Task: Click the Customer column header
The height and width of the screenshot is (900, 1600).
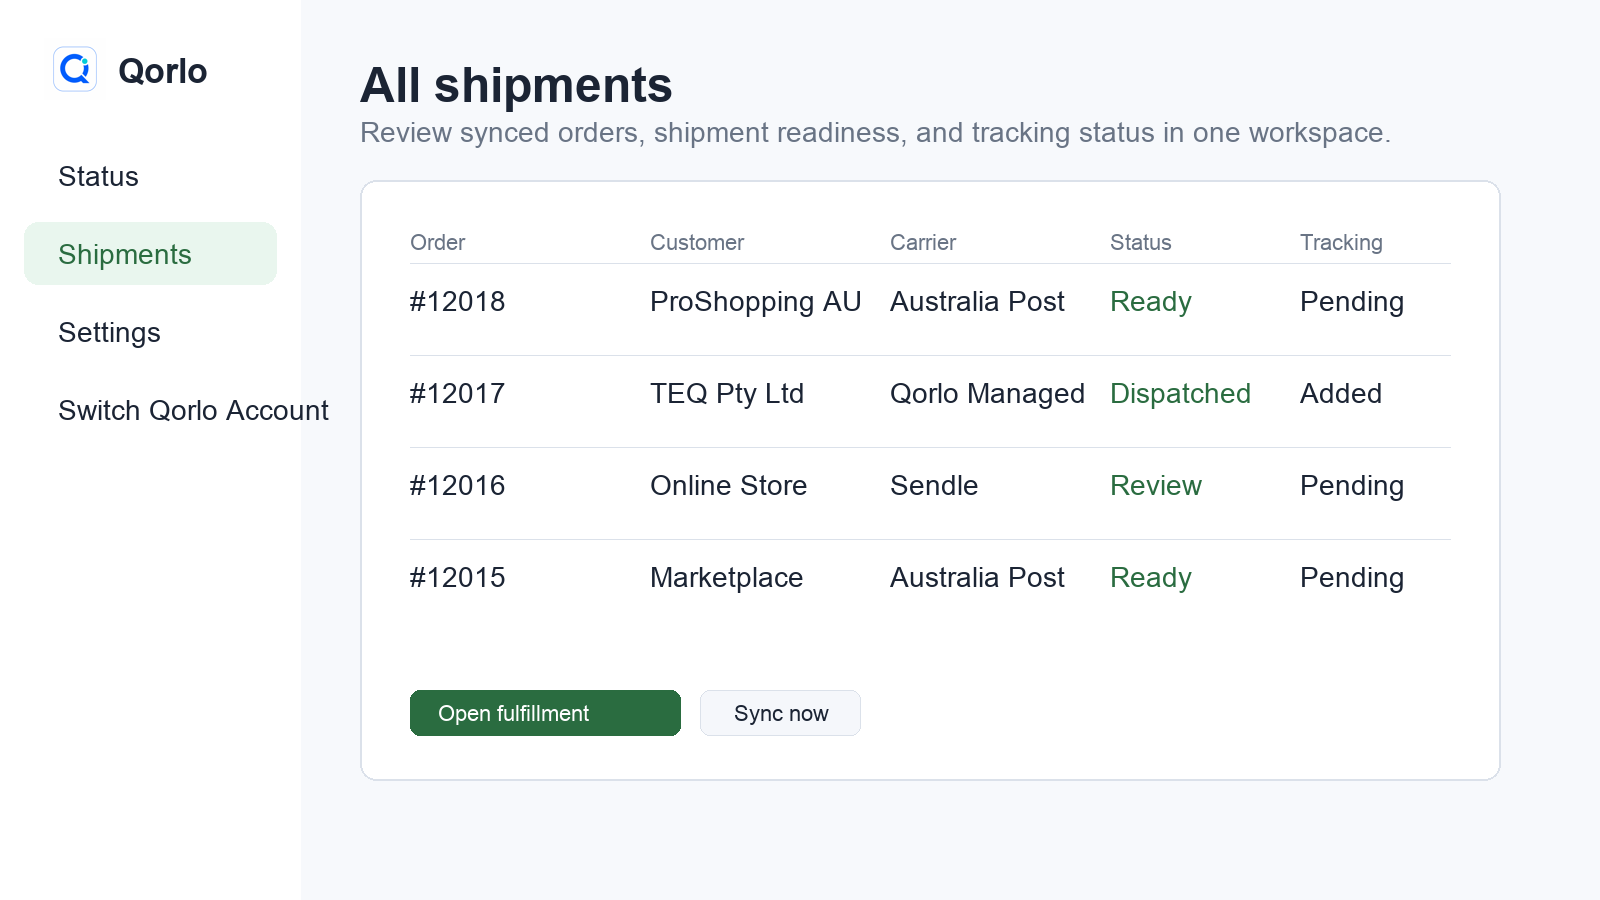Action: pyautogui.click(x=697, y=242)
